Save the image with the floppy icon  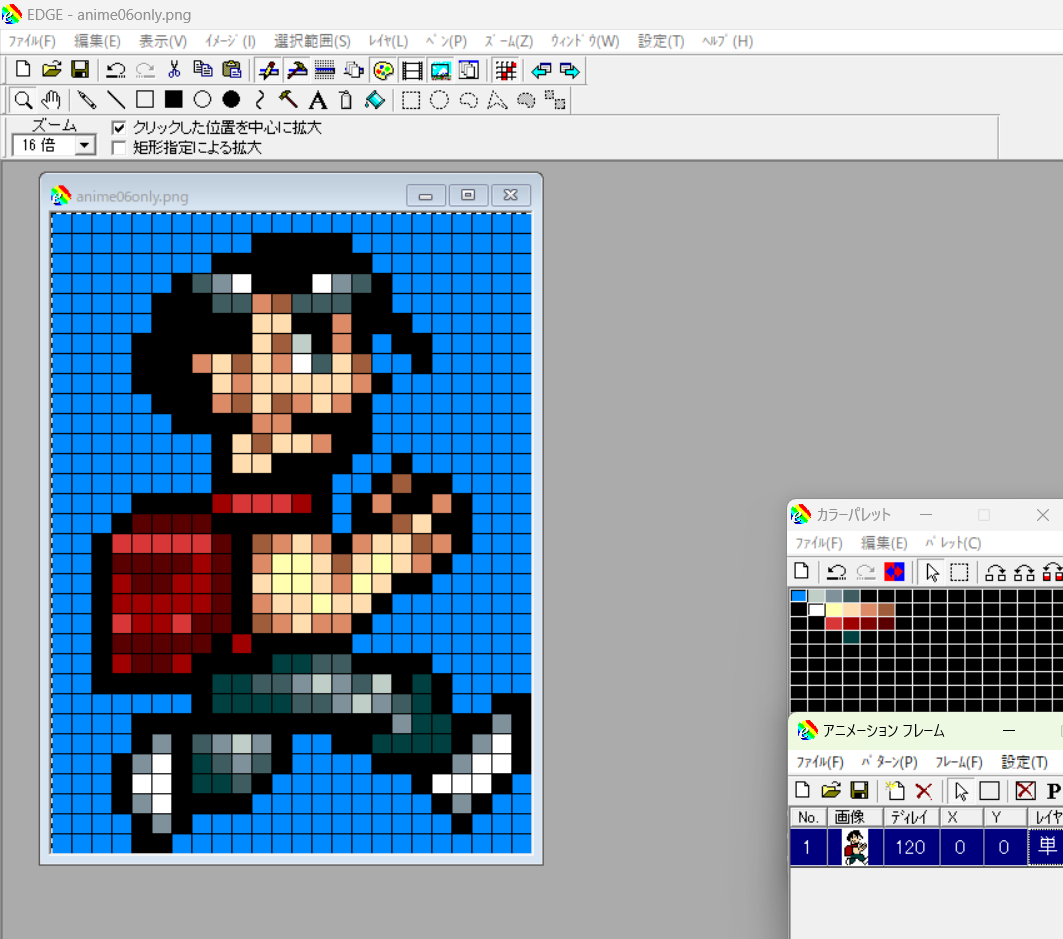(81, 70)
